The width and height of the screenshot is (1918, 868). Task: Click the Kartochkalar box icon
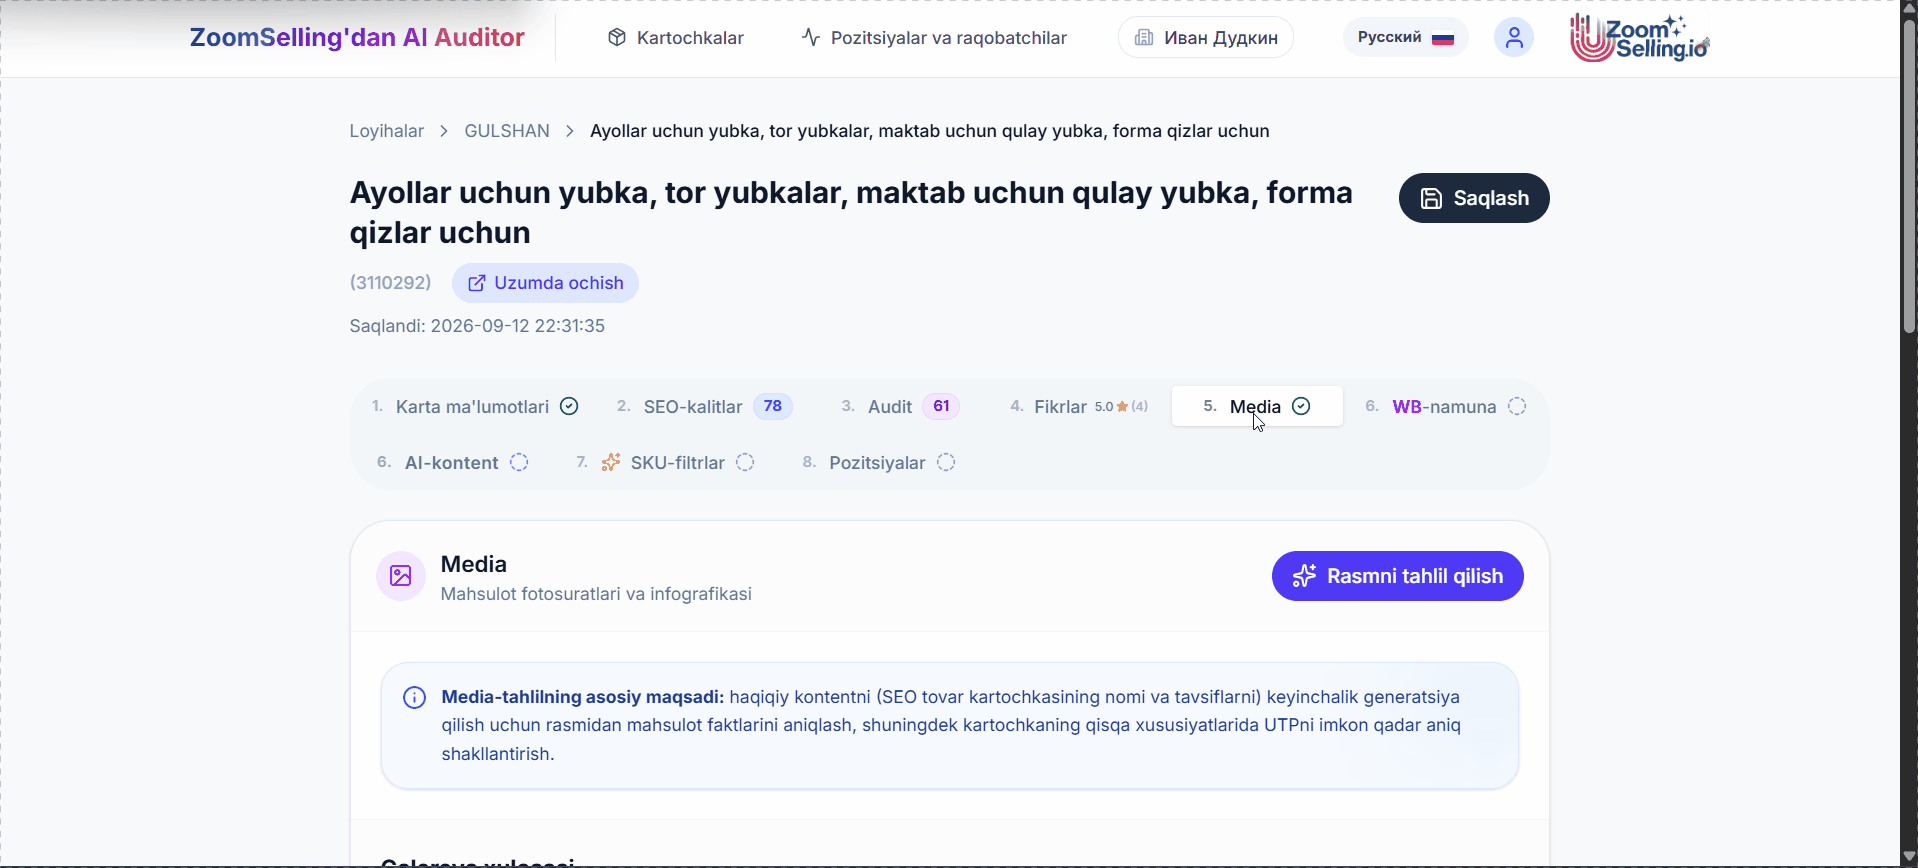(x=617, y=38)
